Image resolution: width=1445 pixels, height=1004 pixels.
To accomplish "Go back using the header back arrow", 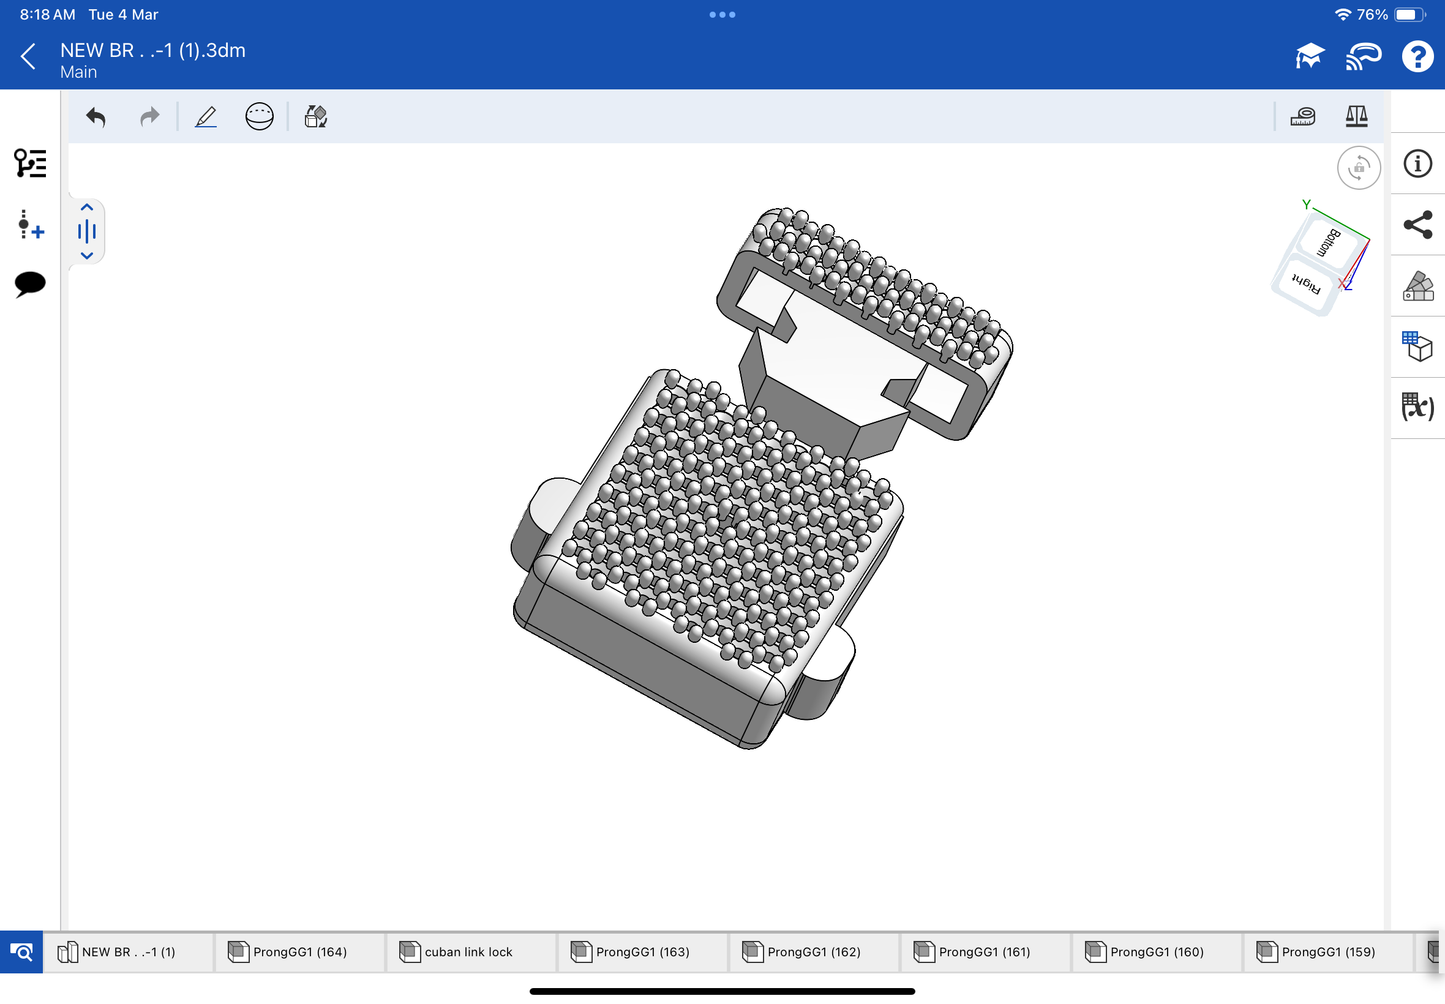I will 28,57.
